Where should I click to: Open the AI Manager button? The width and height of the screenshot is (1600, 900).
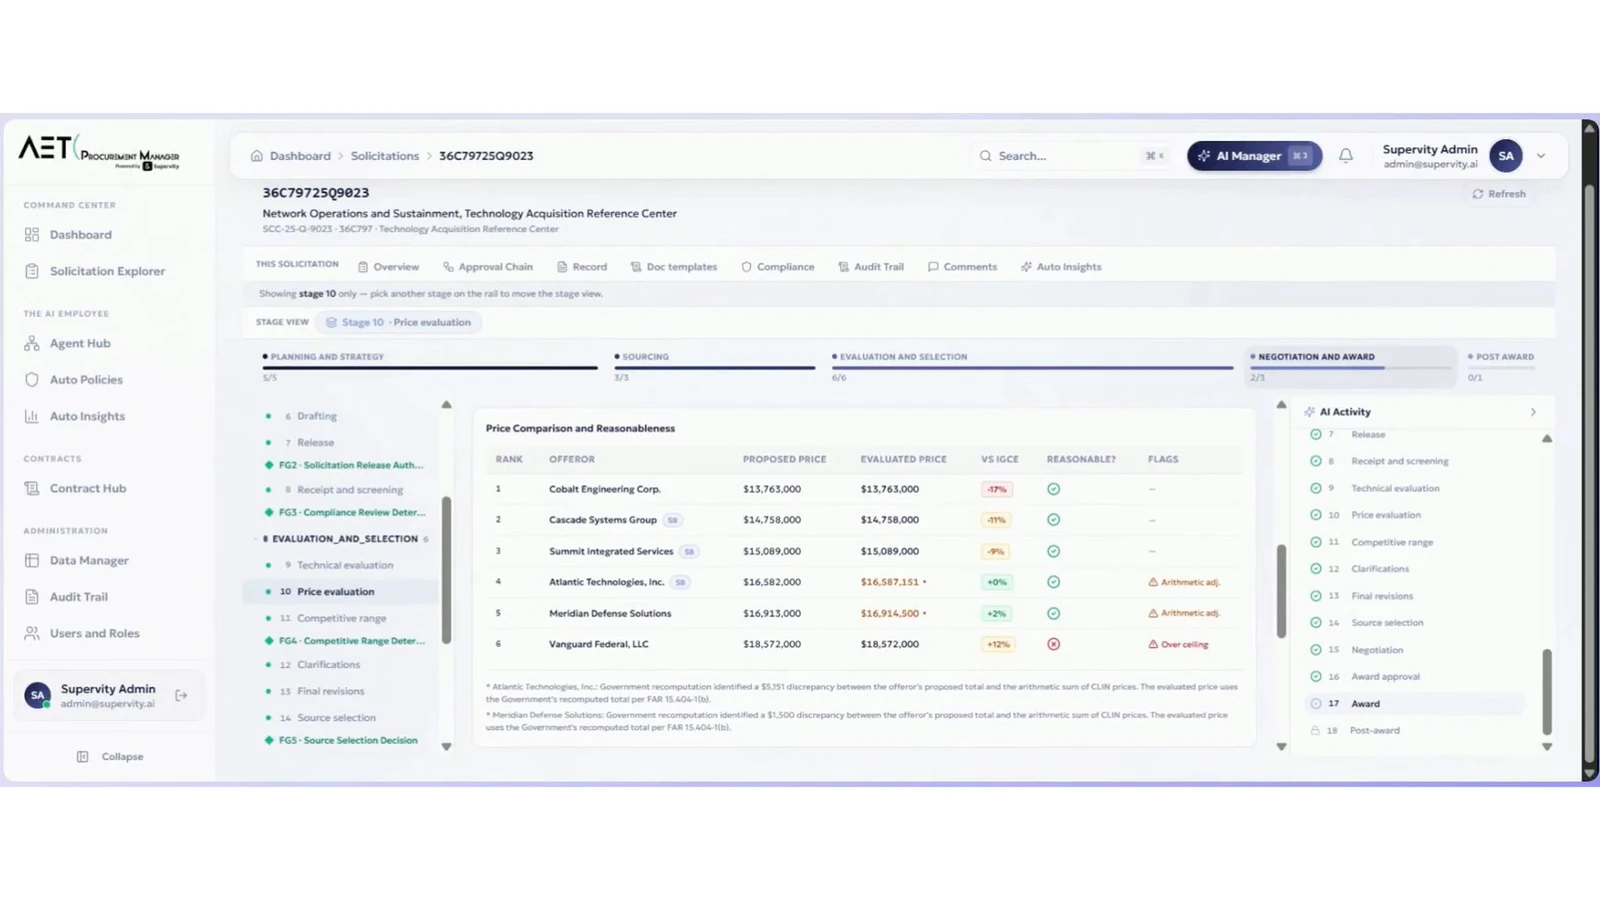1254,156
